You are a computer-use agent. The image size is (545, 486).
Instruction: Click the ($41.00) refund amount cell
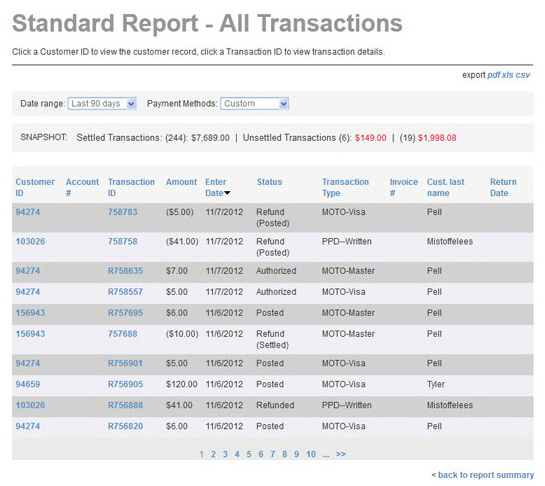pos(182,241)
